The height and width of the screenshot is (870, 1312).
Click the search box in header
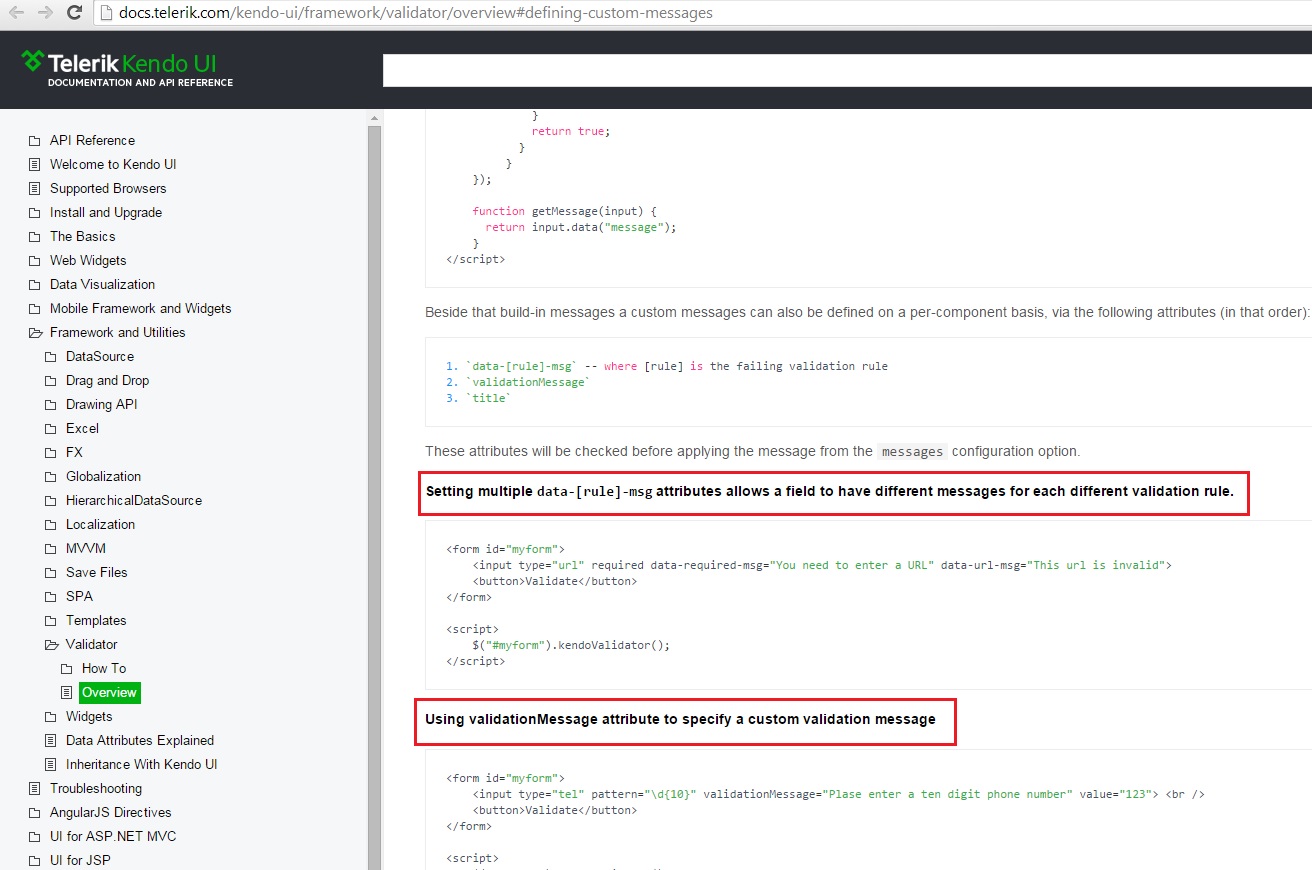click(847, 70)
